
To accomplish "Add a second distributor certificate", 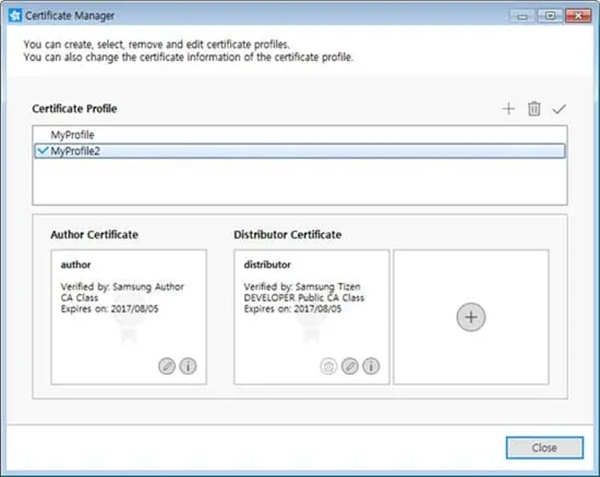I will [471, 317].
